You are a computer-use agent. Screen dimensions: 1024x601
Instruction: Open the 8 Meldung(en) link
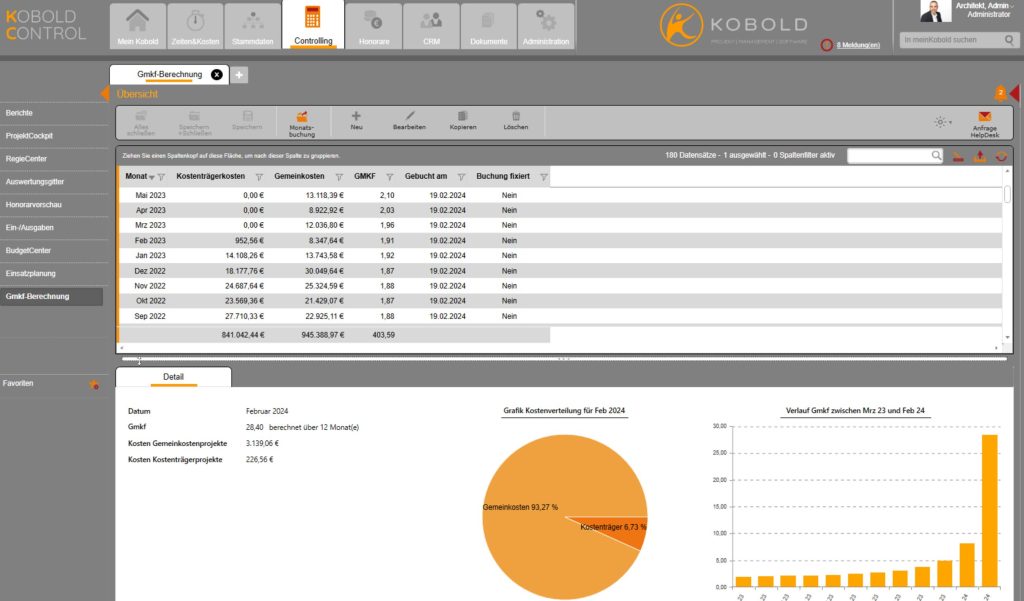tap(858, 45)
